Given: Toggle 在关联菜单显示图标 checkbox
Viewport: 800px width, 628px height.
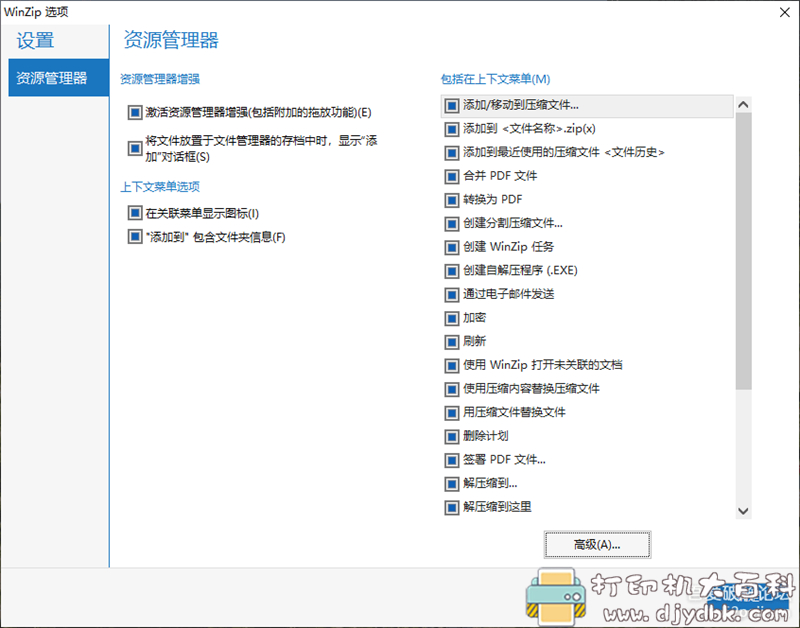Looking at the screenshot, I should click(135, 213).
